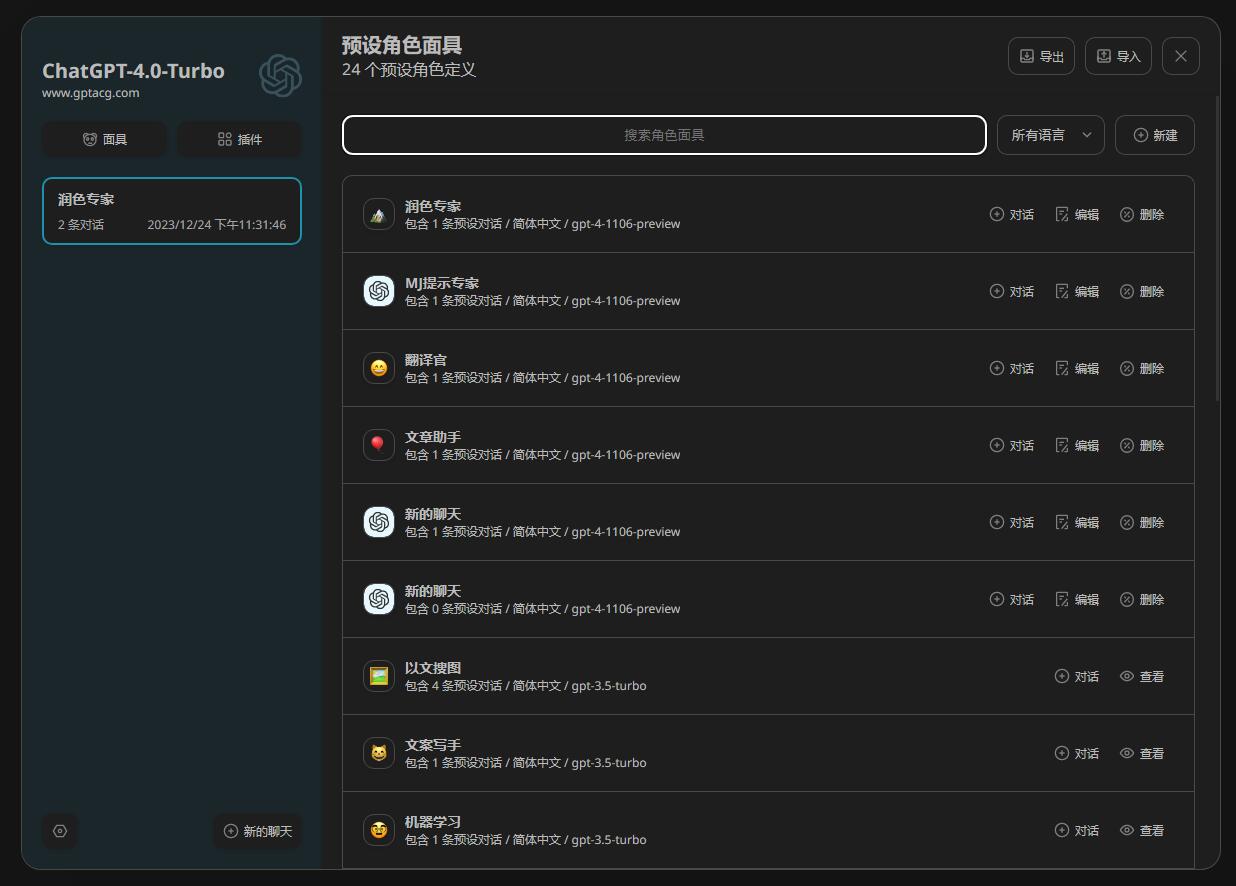Screen dimensions: 1236x886
Task: View the 机器学习 mask details
Action: (1142, 830)
